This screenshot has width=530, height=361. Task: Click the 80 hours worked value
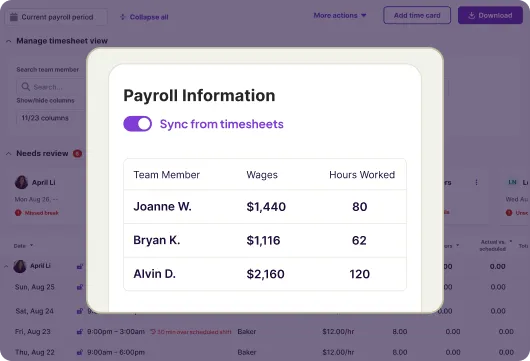(359, 207)
